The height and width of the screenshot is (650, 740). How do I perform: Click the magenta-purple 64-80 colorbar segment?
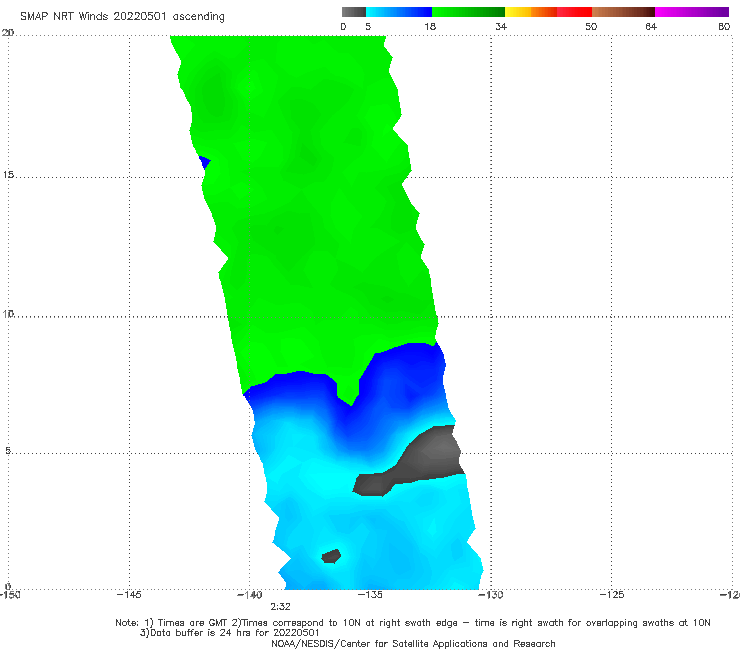point(692,12)
